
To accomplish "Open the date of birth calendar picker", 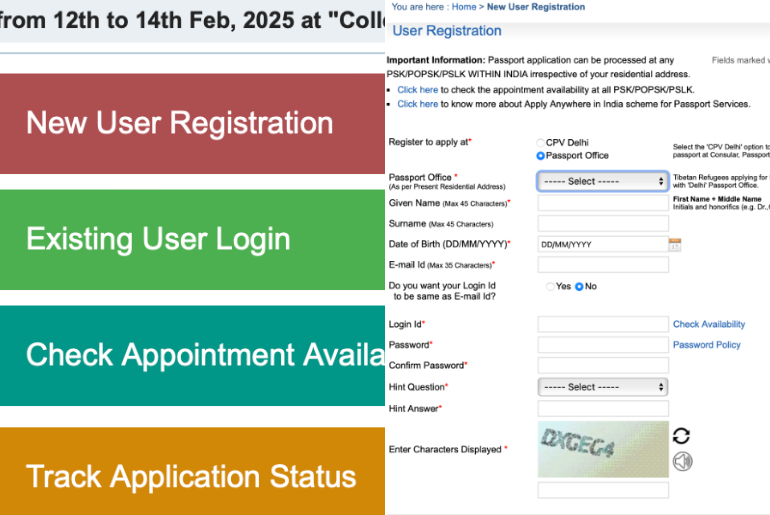I will pyautogui.click(x=675, y=244).
